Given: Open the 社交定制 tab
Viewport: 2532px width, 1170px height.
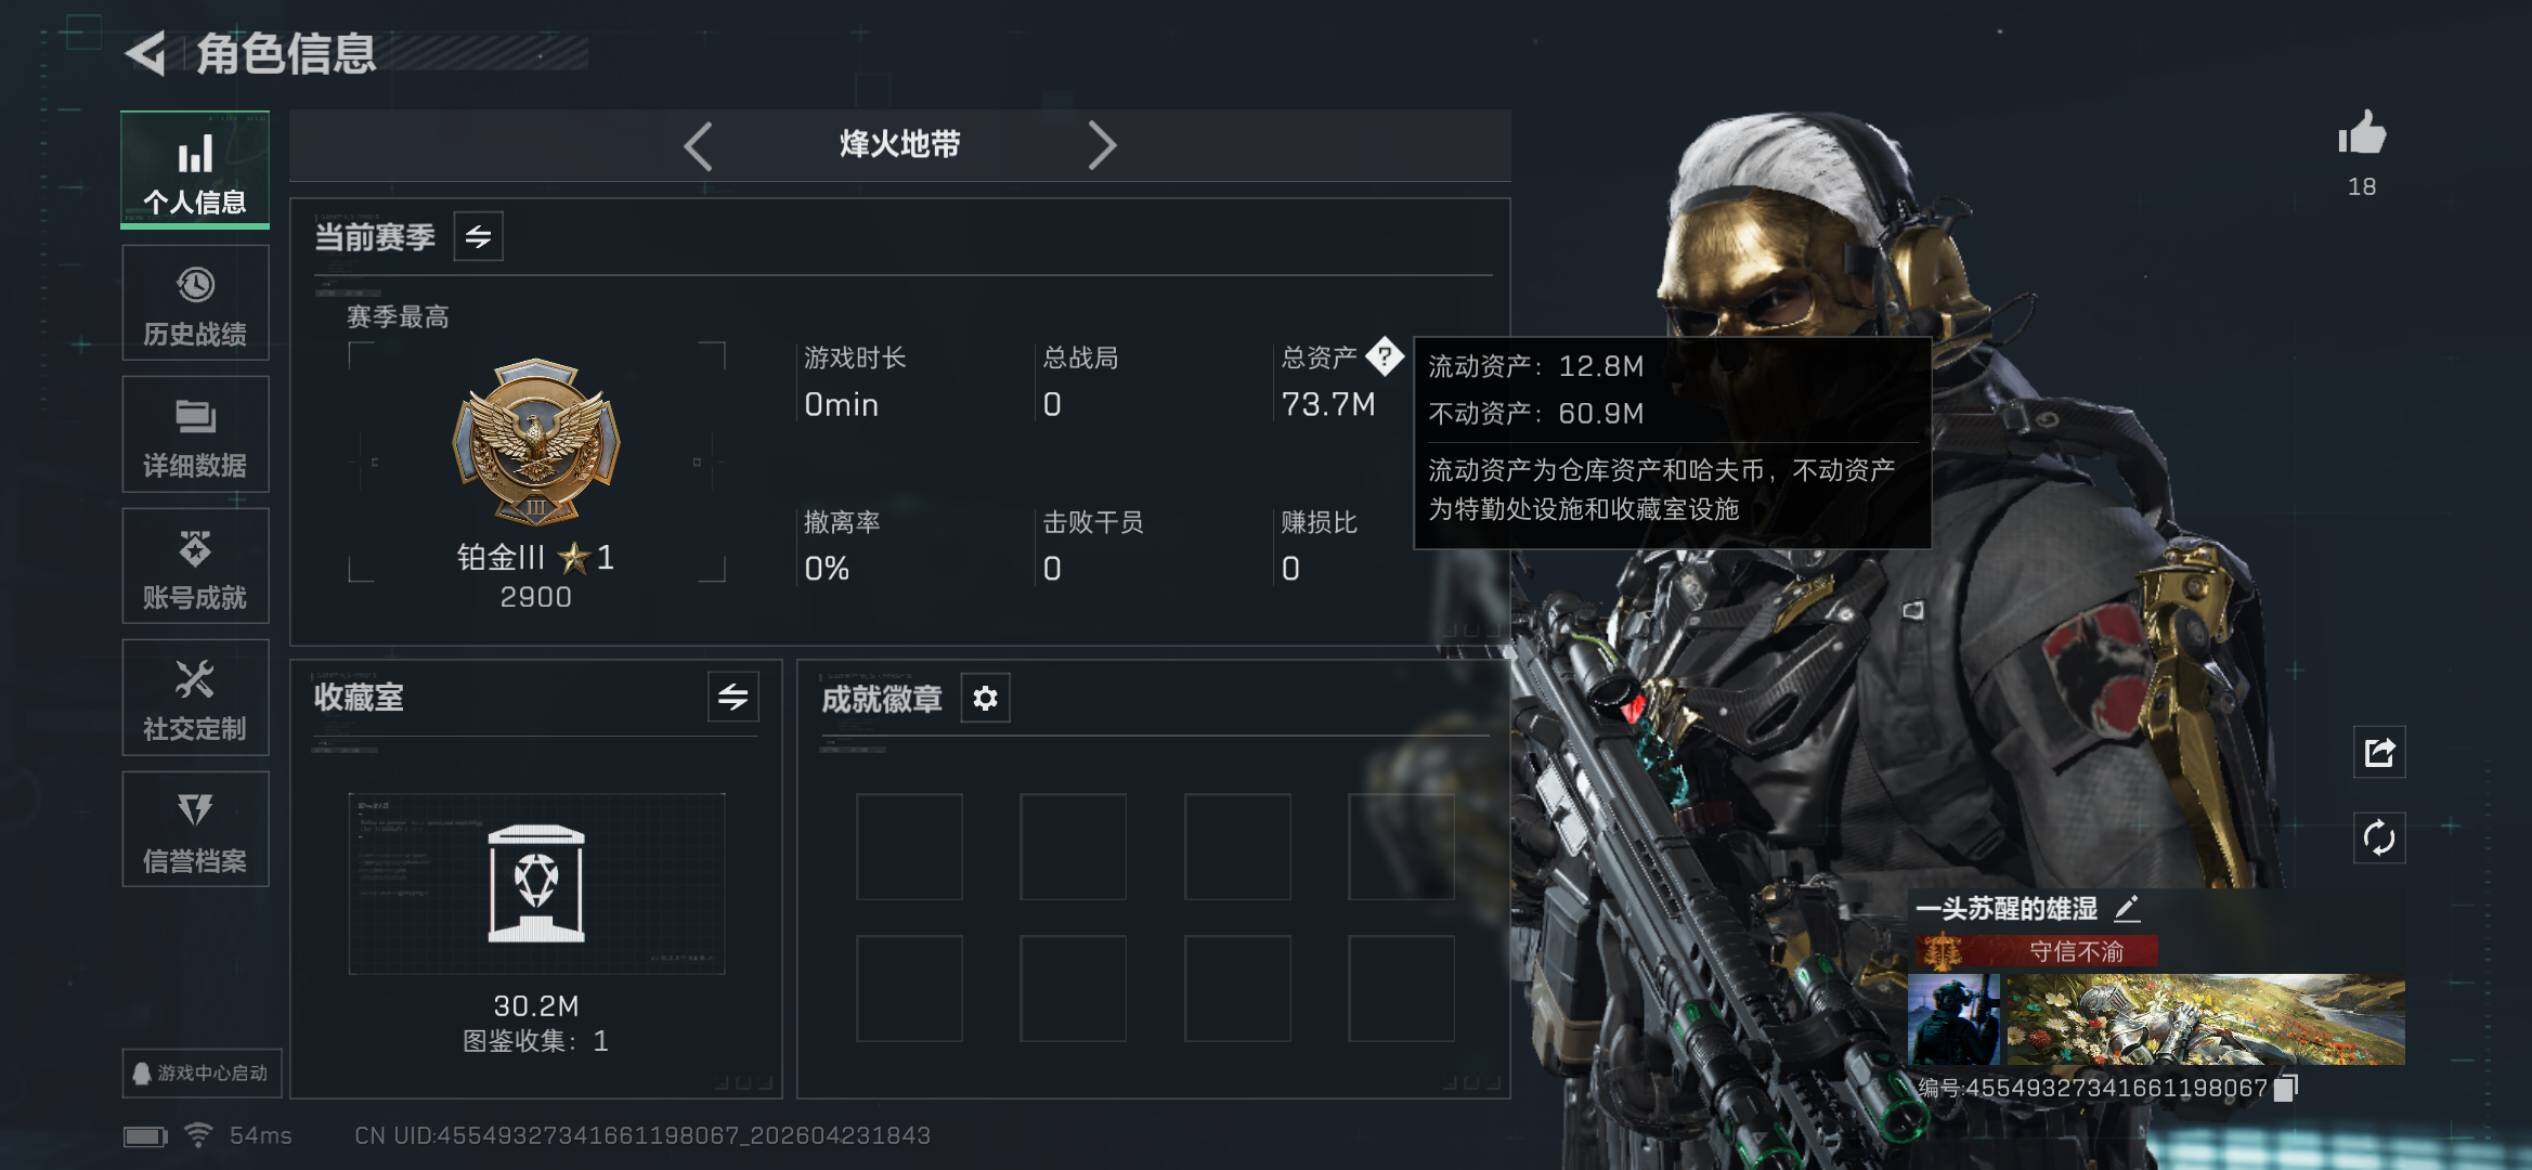Looking at the screenshot, I should coord(195,698).
